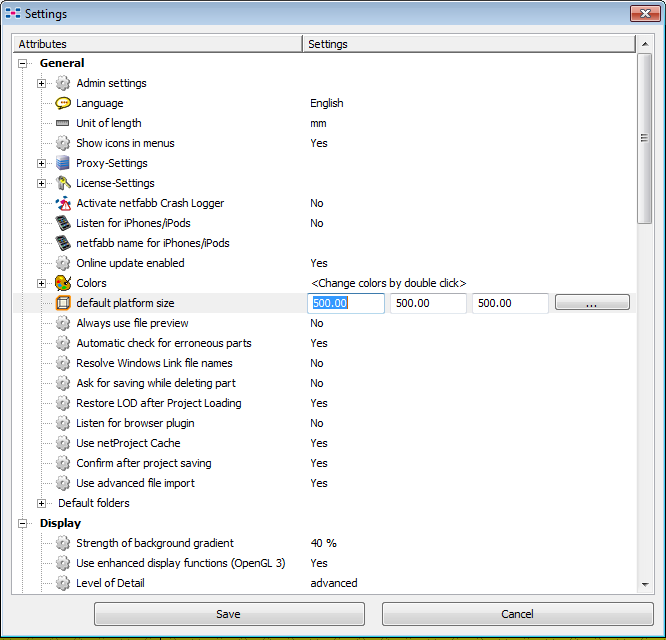Click the Cancel button
This screenshot has height=640, width=666.
pyautogui.click(x=517, y=614)
